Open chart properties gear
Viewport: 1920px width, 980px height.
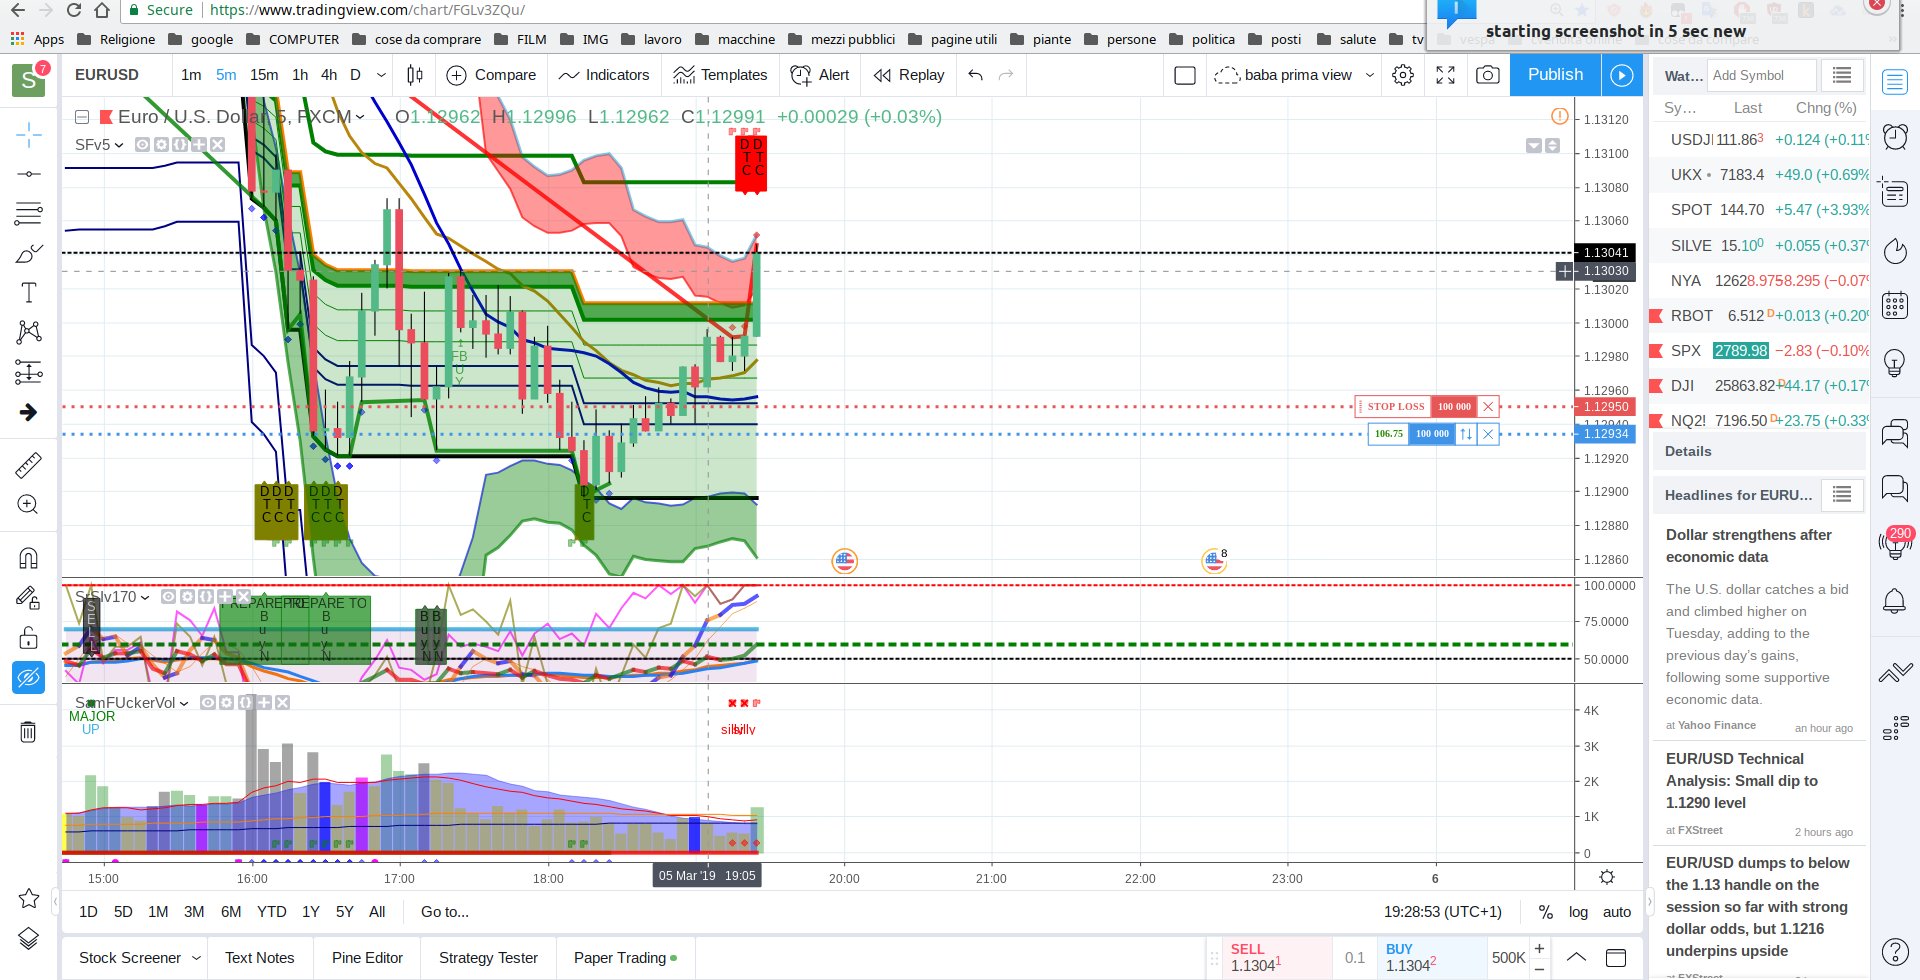point(1403,75)
